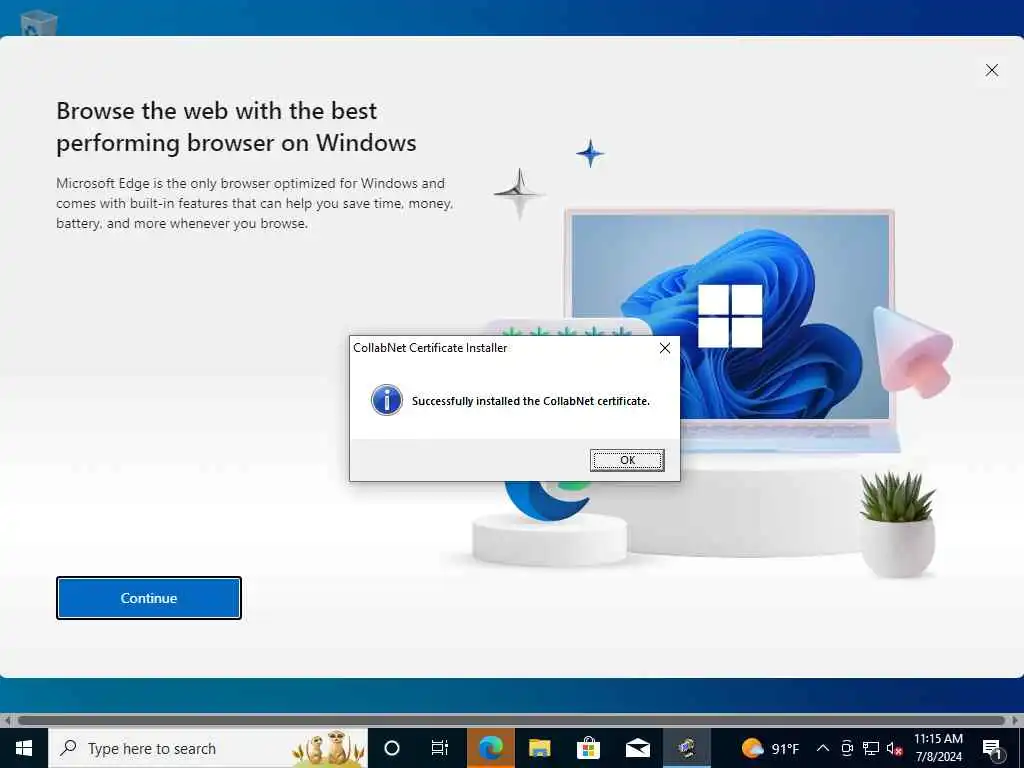Click the heading "Browse the web with the best"
Screen dimensions: 1024x768
216,111
